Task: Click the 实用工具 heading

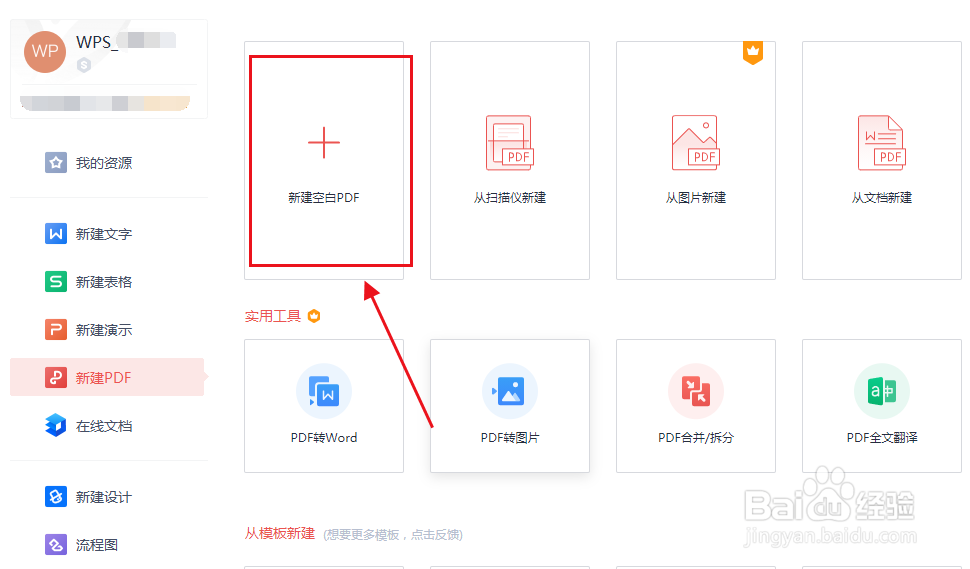Action: (x=273, y=316)
